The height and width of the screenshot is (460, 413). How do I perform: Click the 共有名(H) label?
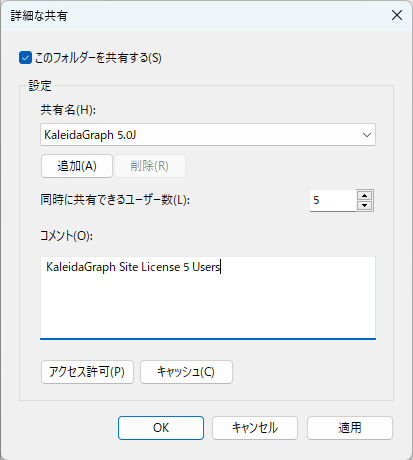point(68,109)
